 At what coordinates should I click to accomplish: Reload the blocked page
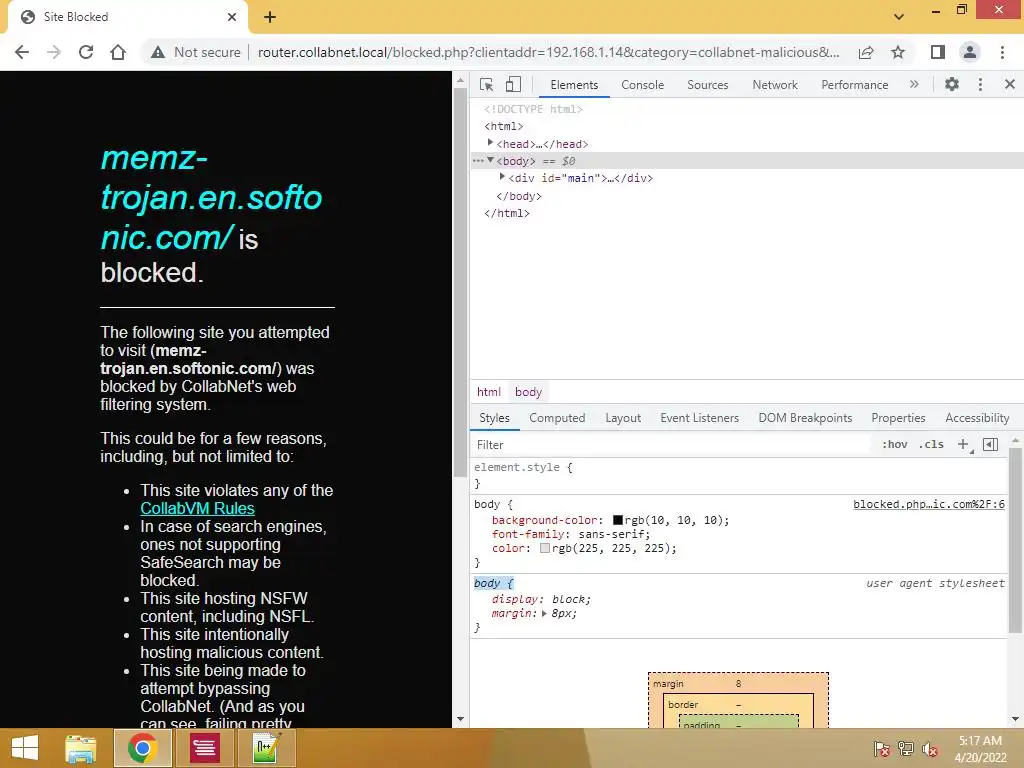pyautogui.click(x=86, y=52)
